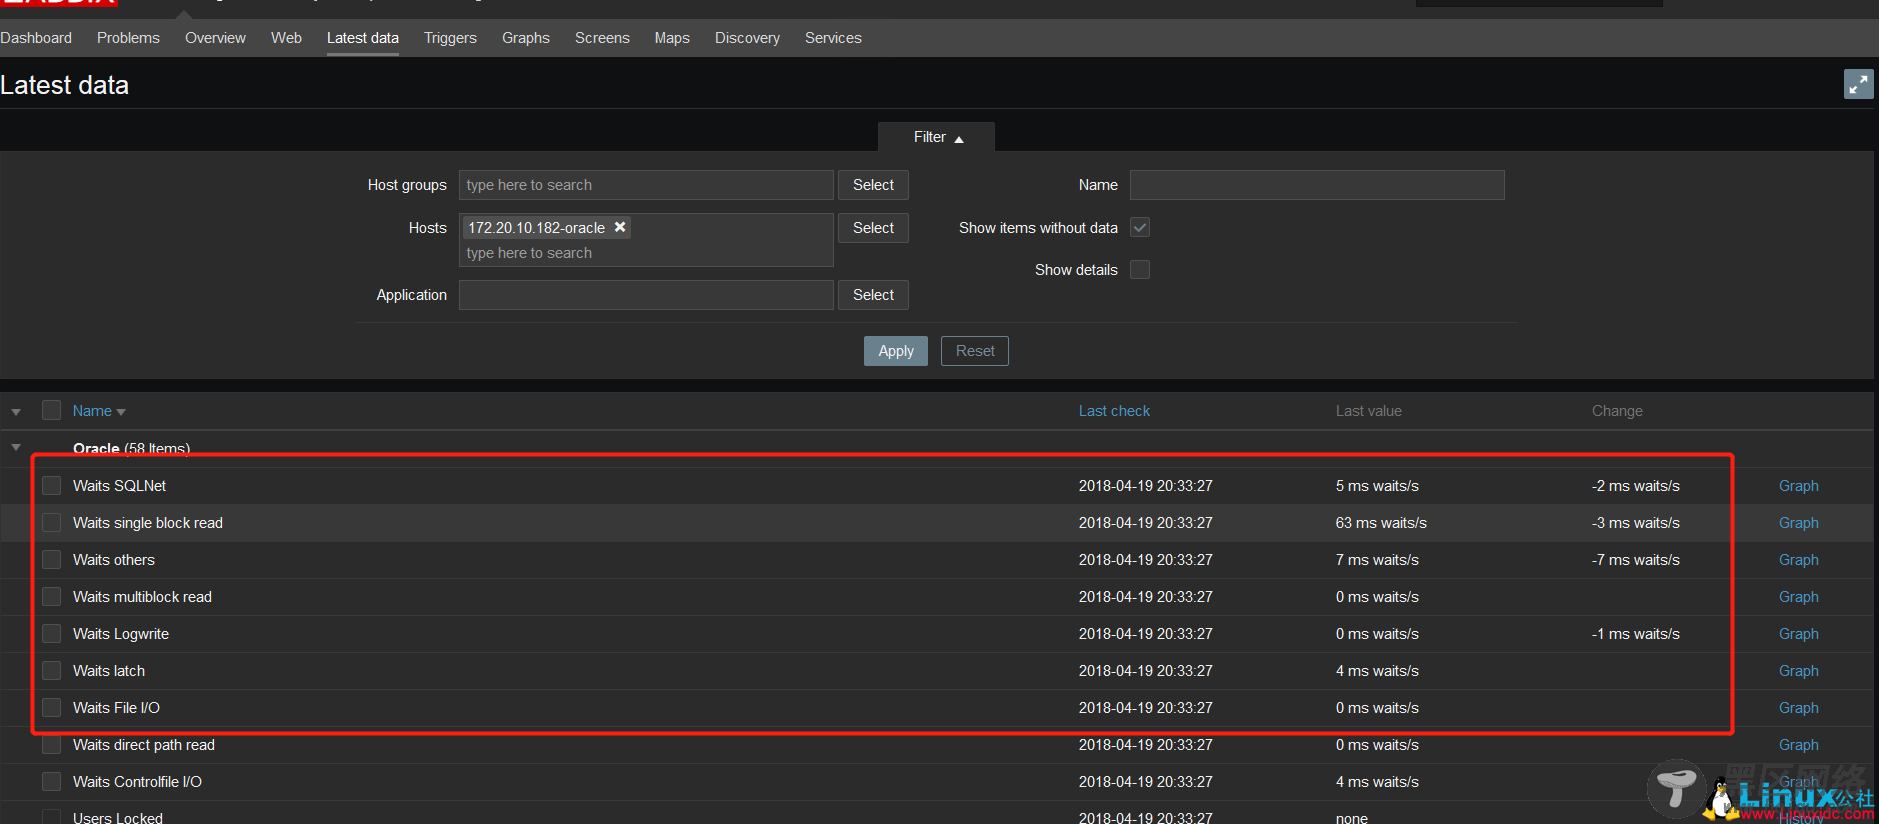Check the Waits Controlfile I/O checkbox
The width and height of the screenshot is (1879, 824).
click(x=52, y=782)
